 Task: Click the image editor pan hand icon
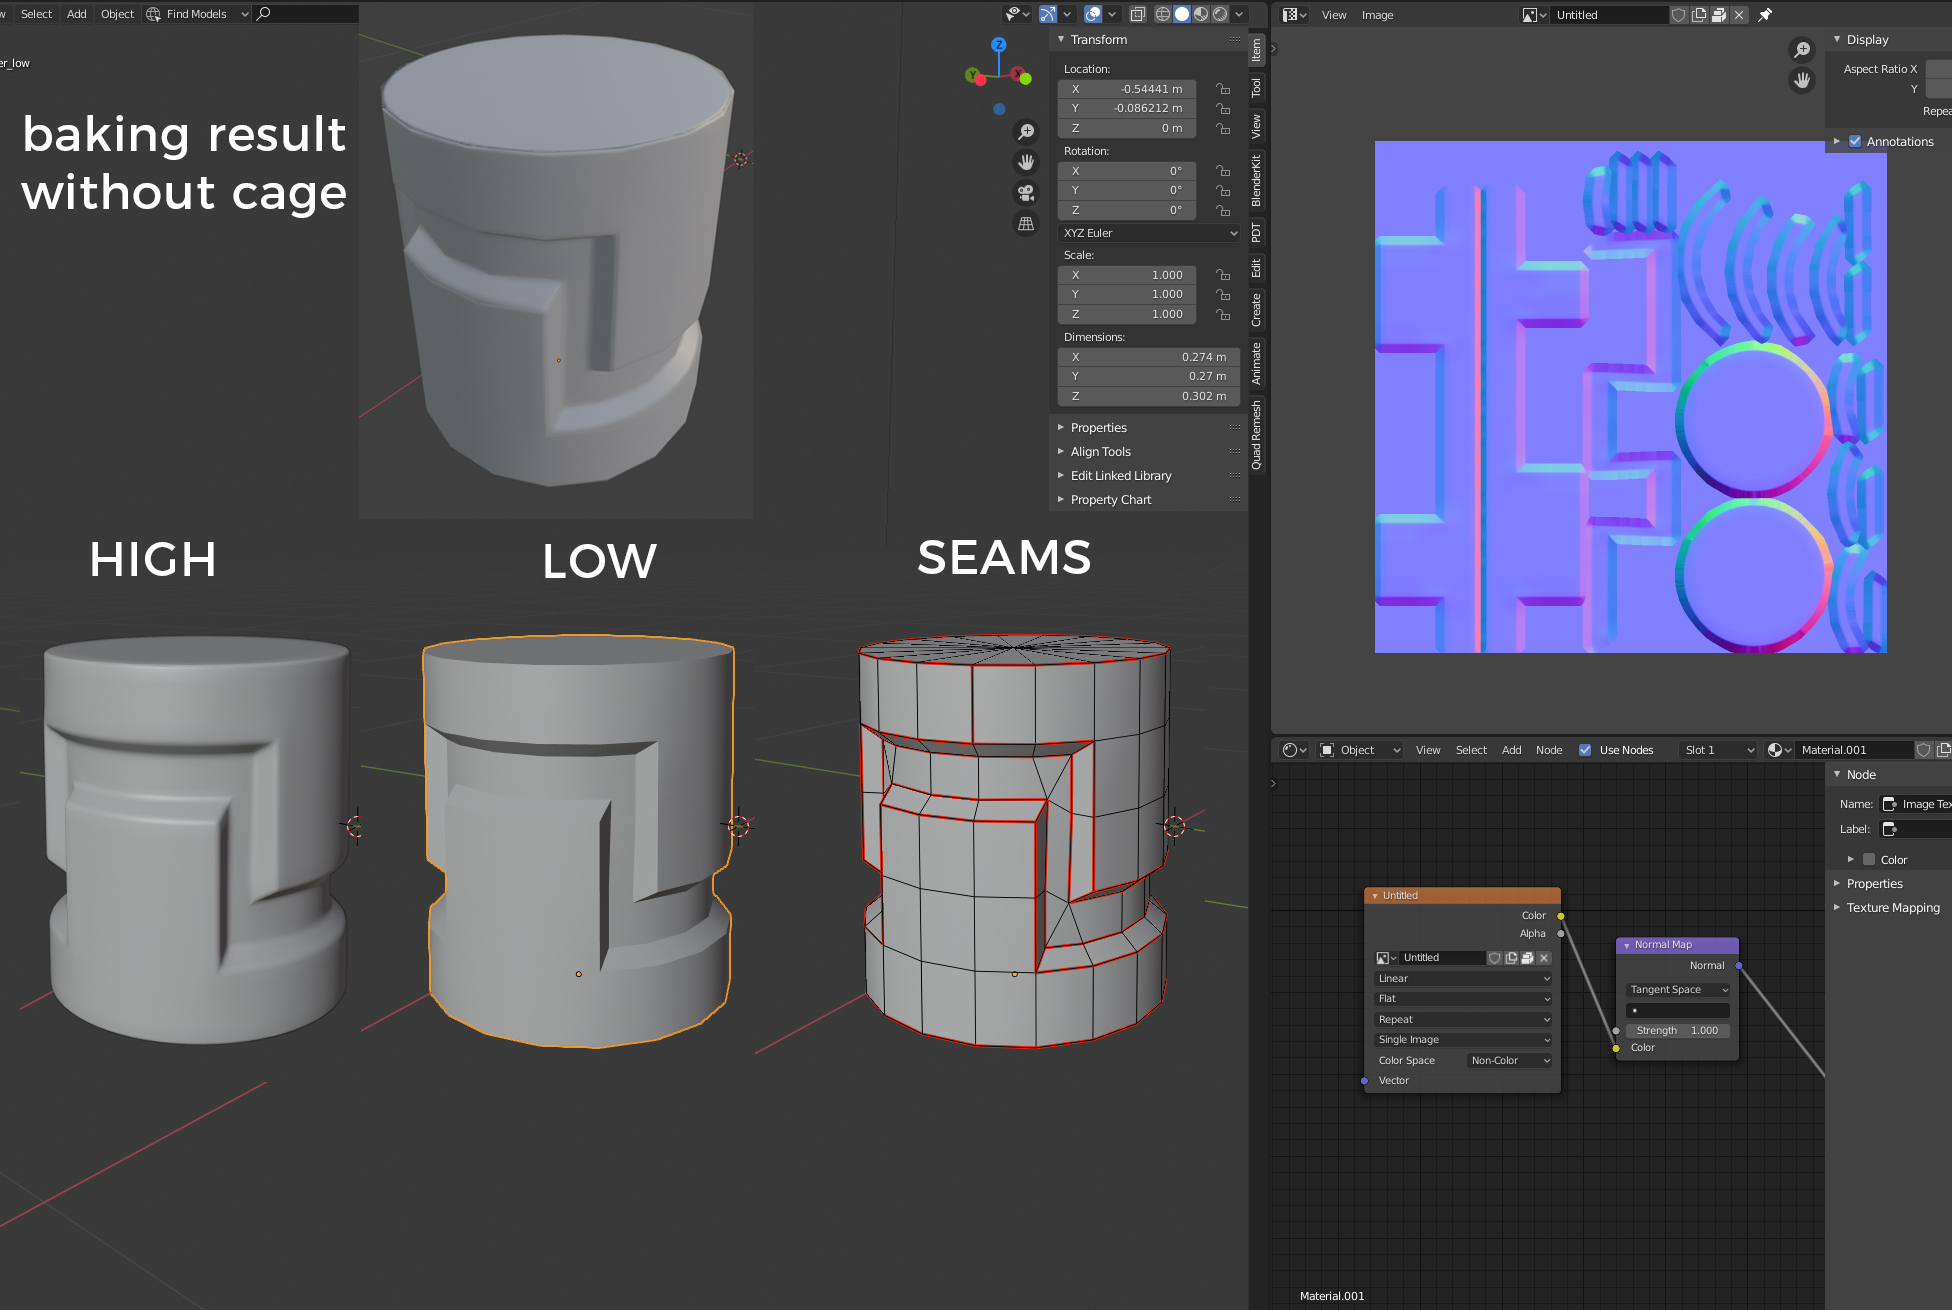click(1802, 81)
